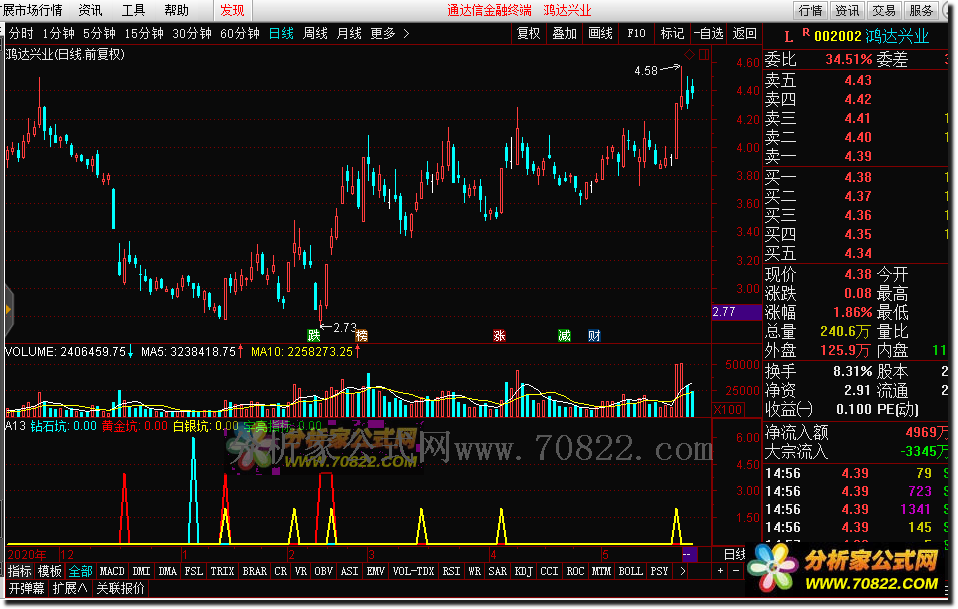
Task: Select the 日线 daily period
Action: coord(281,34)
